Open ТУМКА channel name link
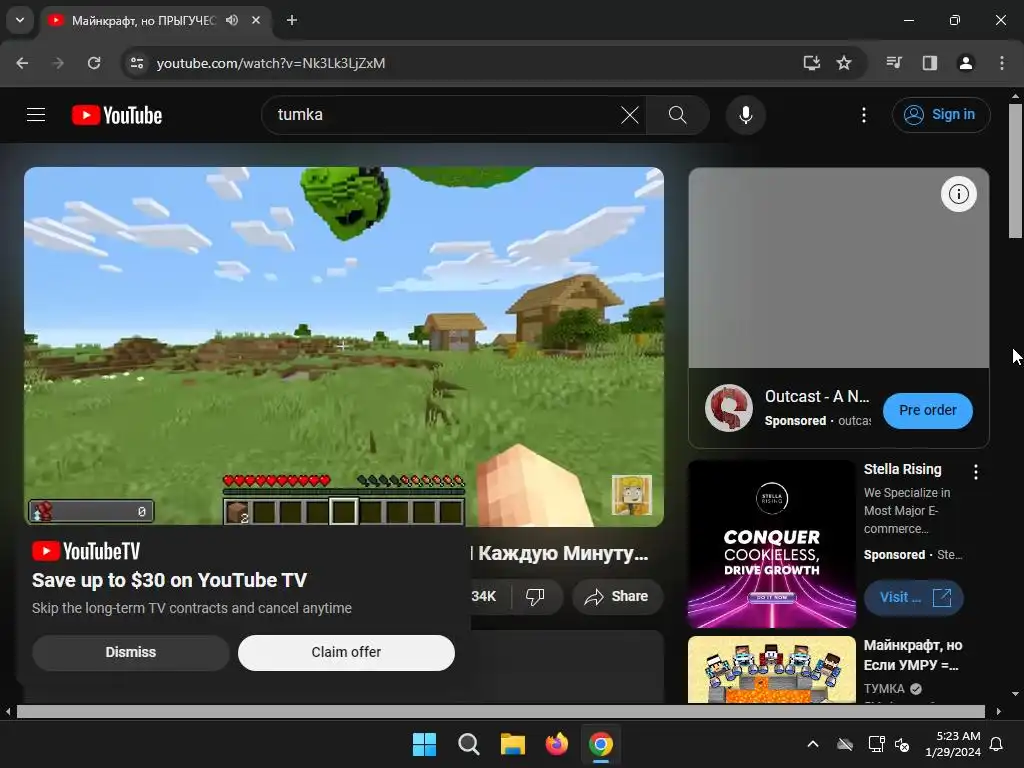The height and width of the screenshot is (768, 1024). [884, 688]
